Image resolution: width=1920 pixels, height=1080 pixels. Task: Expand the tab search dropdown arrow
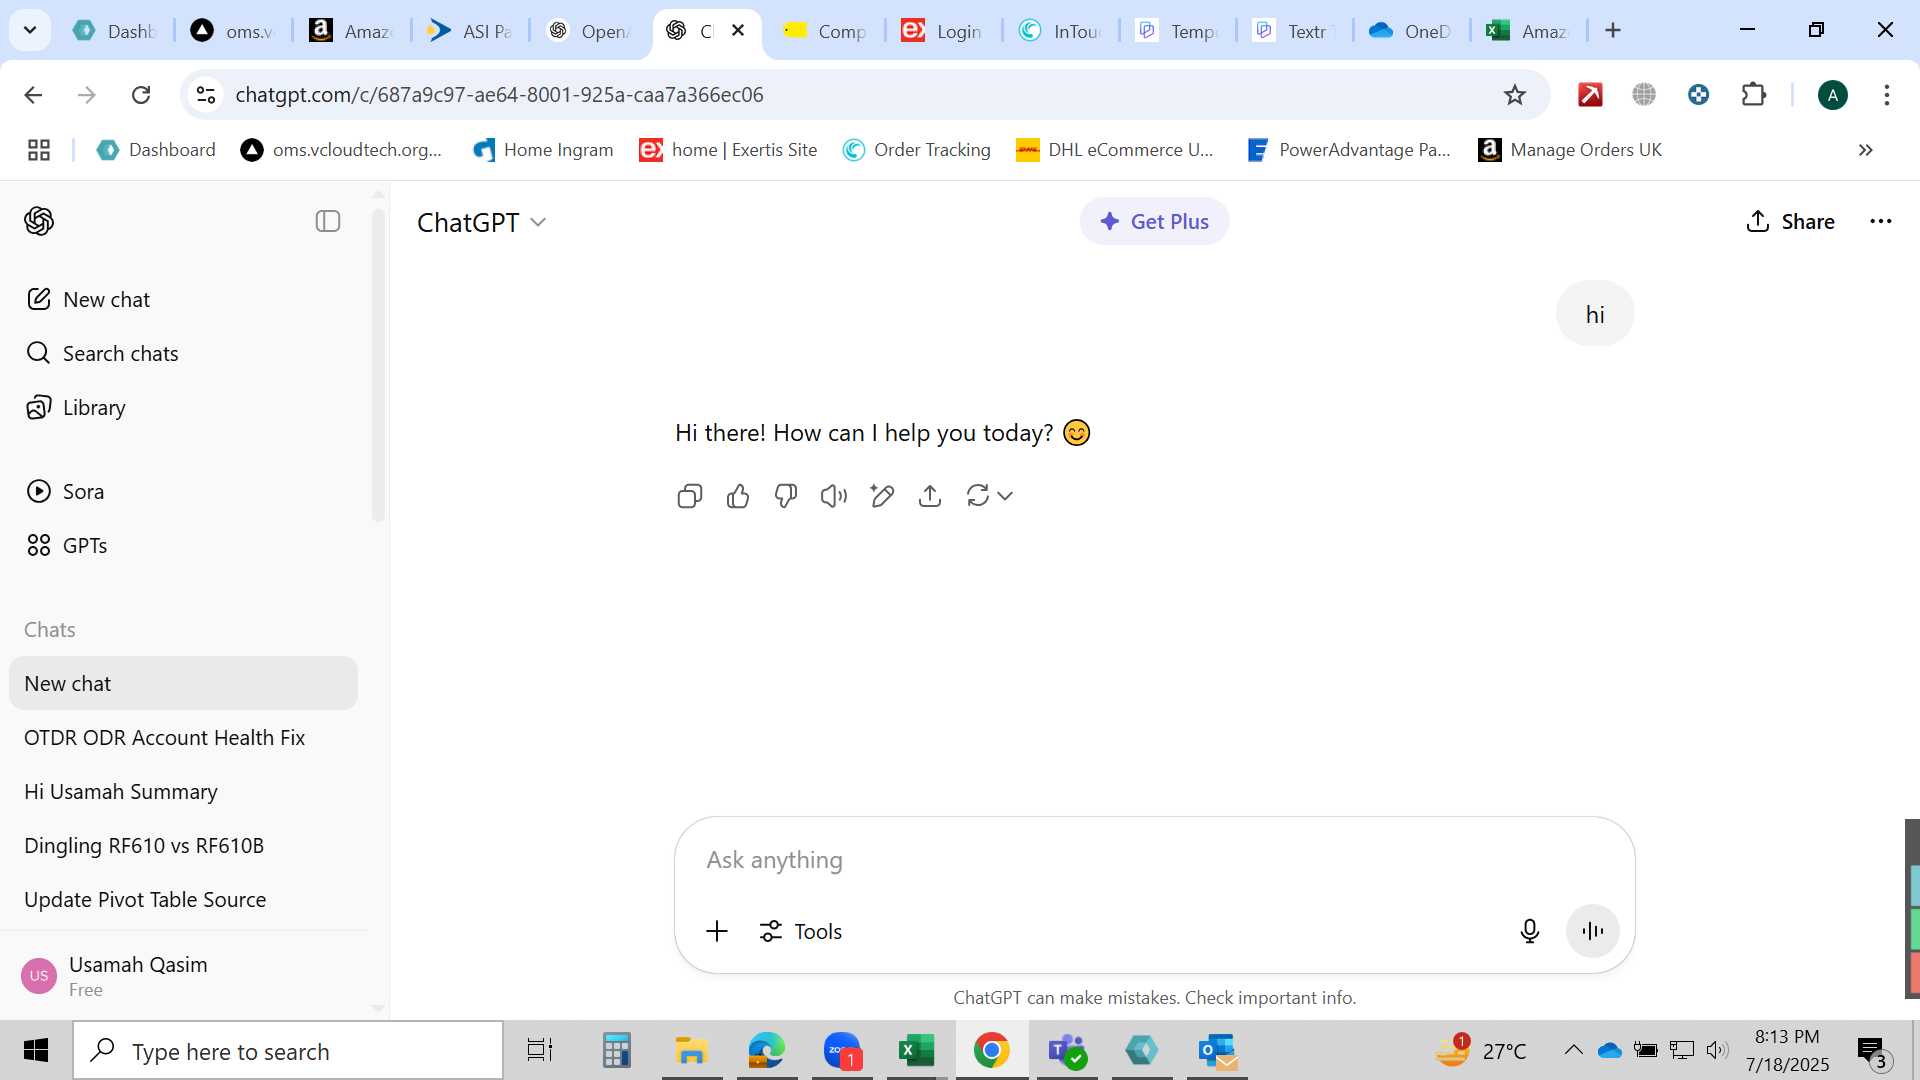[x=30, y=30]
